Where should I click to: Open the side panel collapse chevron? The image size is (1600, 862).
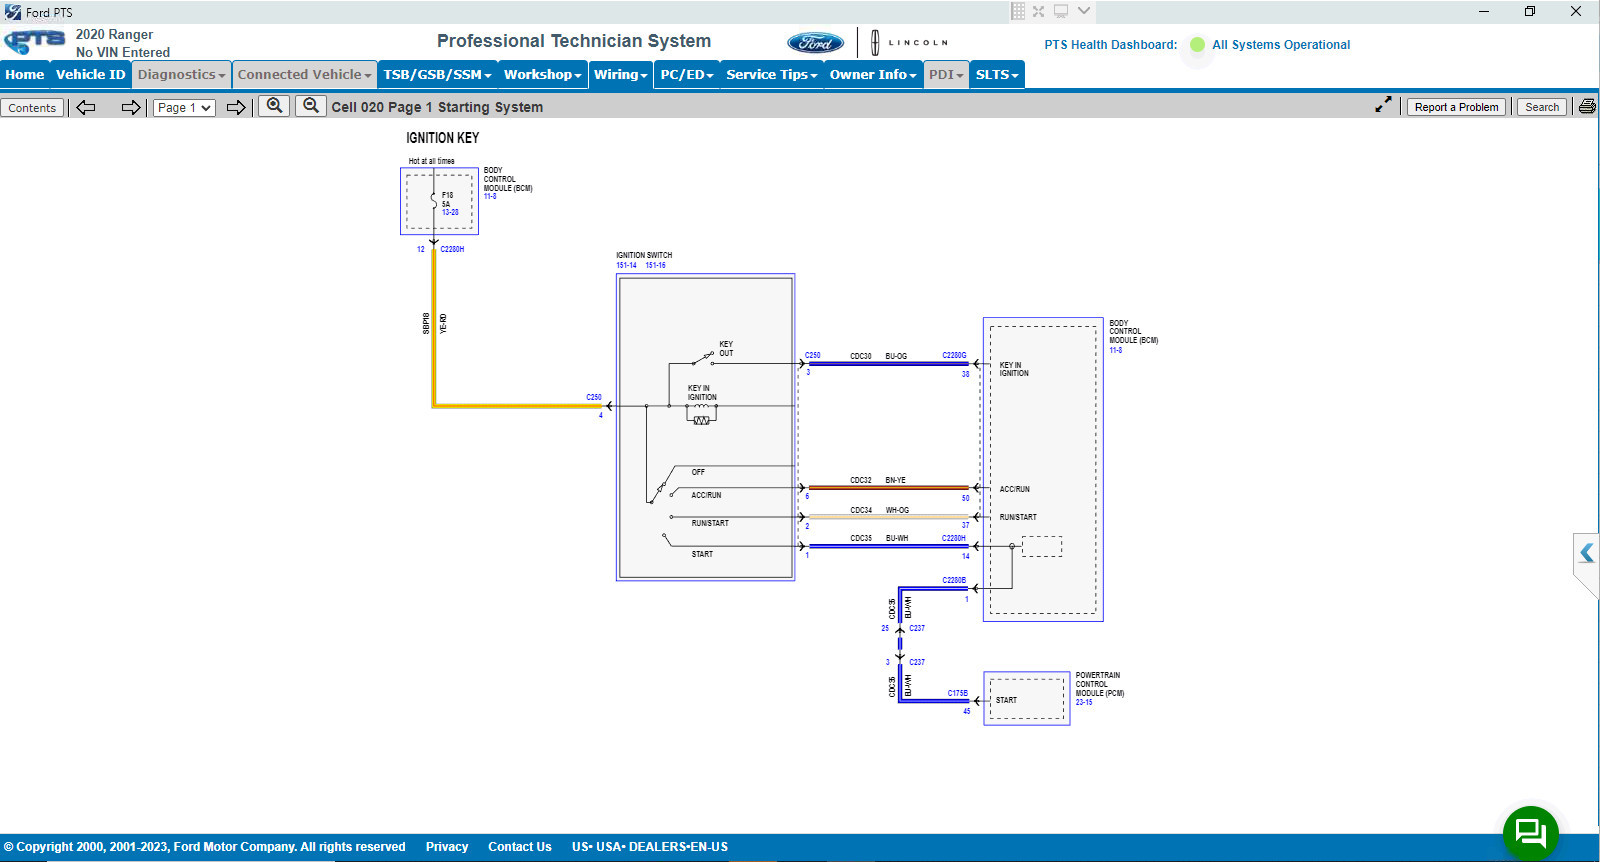[x=1586, y=553]
